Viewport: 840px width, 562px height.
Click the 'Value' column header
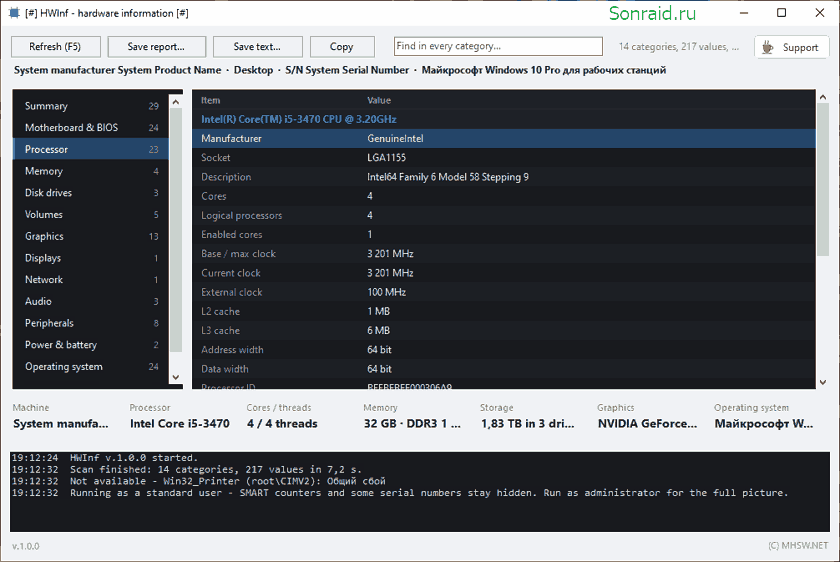[x=379, y=100]
